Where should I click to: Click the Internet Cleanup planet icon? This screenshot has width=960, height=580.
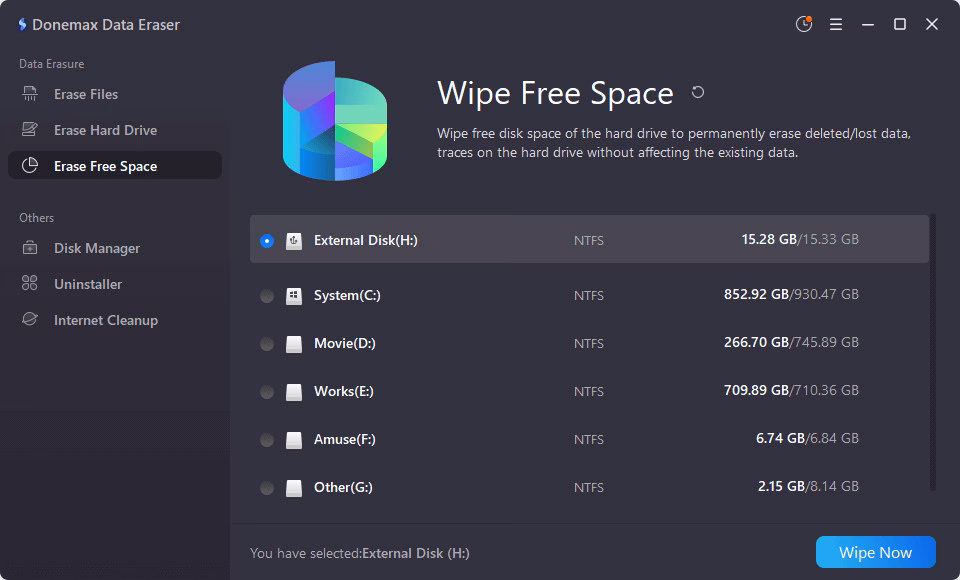coord(29,319)
